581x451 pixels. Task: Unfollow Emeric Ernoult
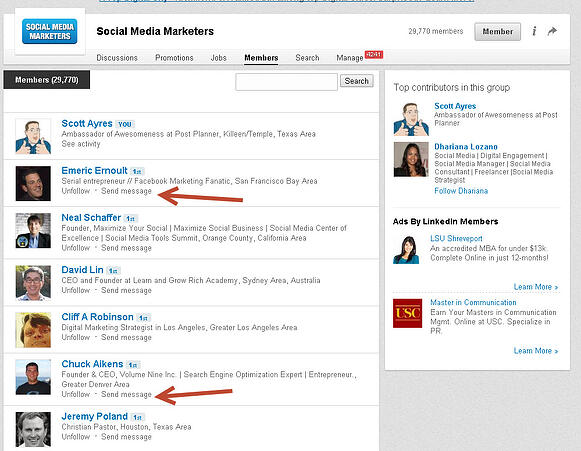click(76, 191)
